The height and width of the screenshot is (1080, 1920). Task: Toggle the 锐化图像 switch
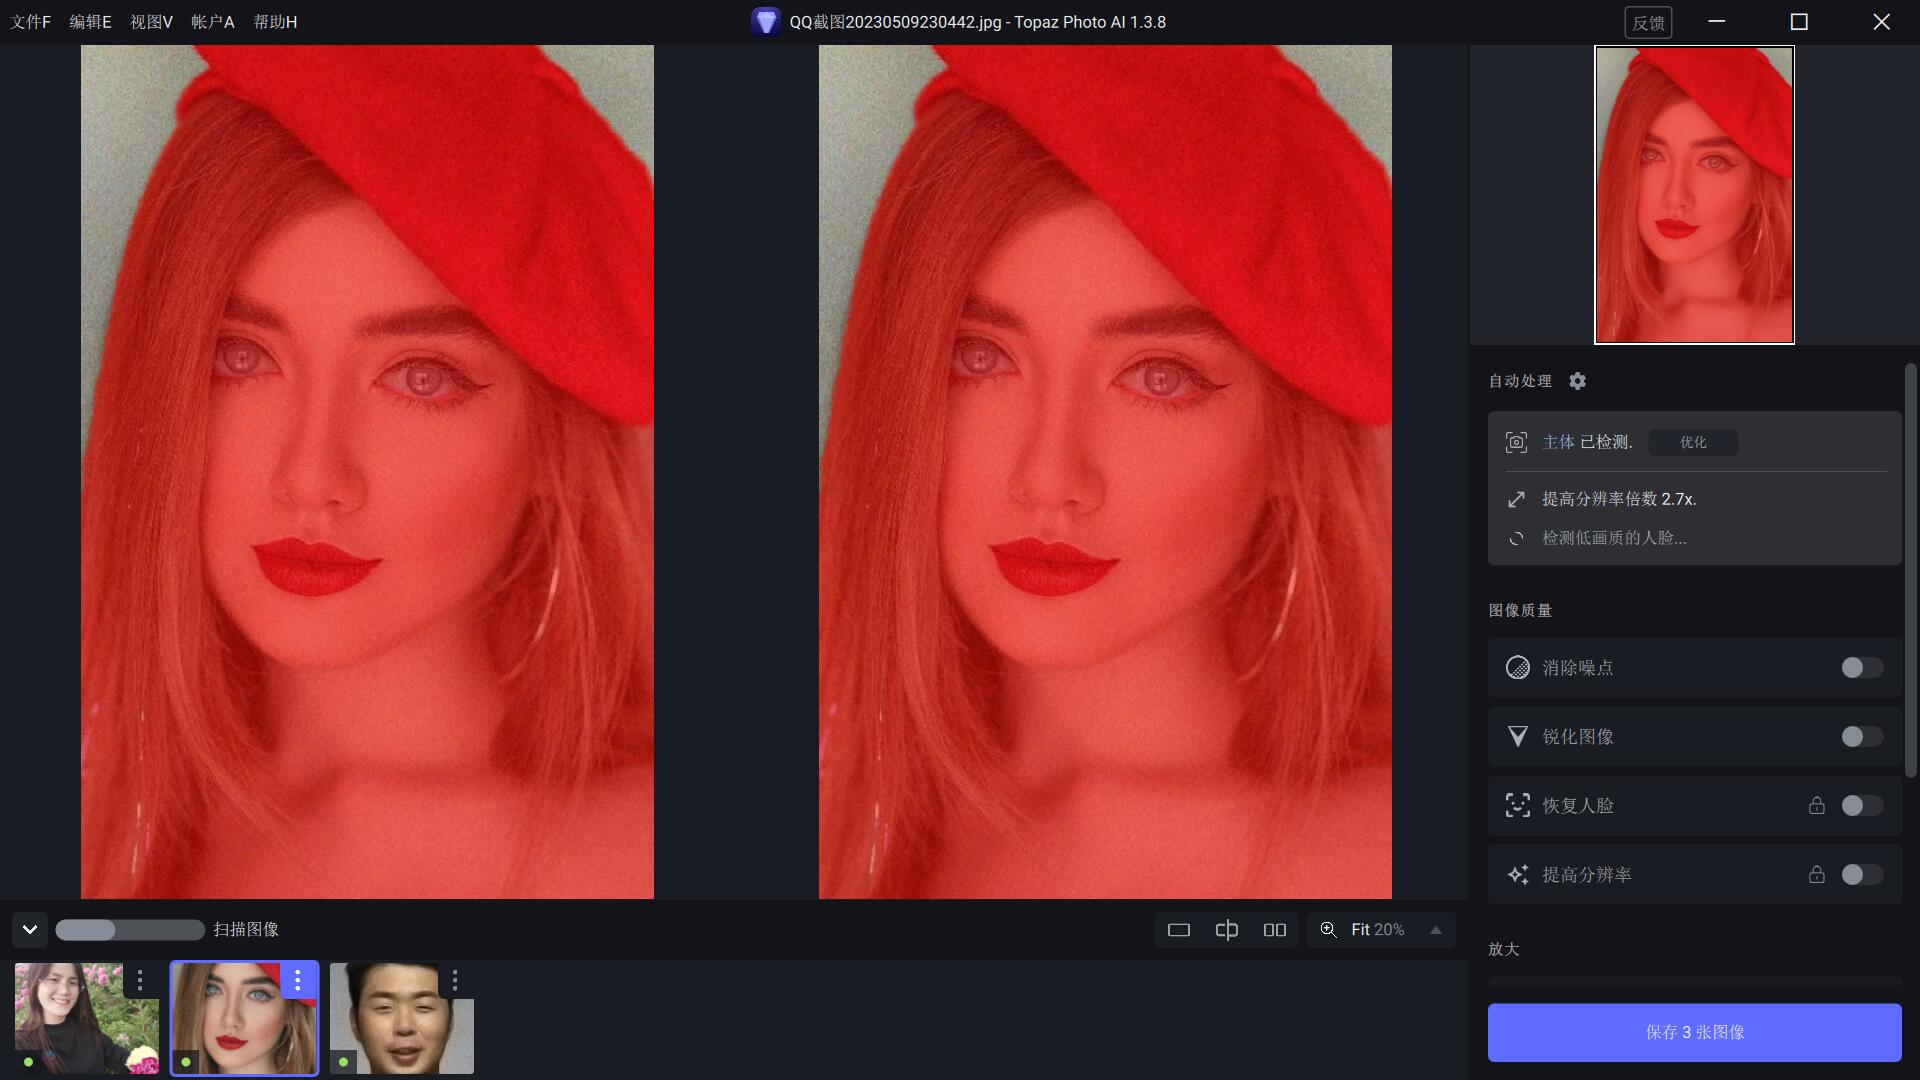click(1862, 737)
